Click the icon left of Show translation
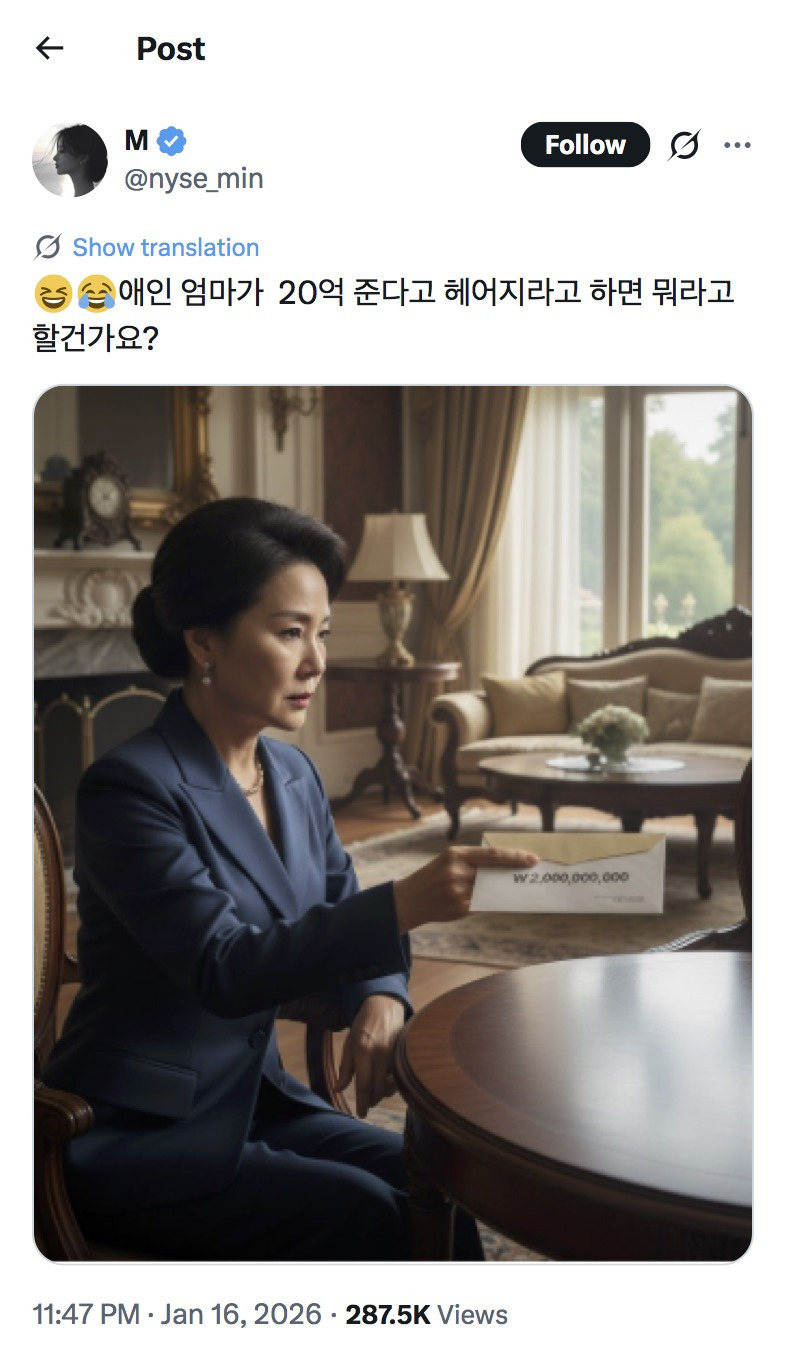The image size is (786, 1348). tap(47, 247)
